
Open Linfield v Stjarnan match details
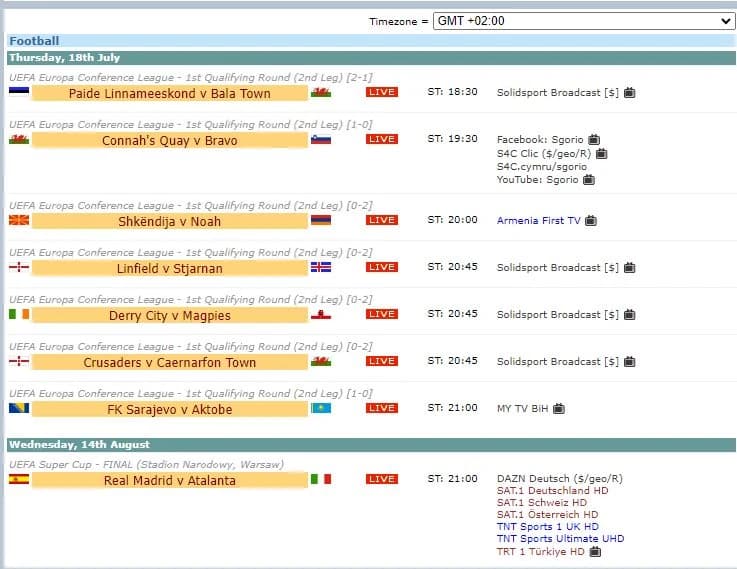[170, 268]
